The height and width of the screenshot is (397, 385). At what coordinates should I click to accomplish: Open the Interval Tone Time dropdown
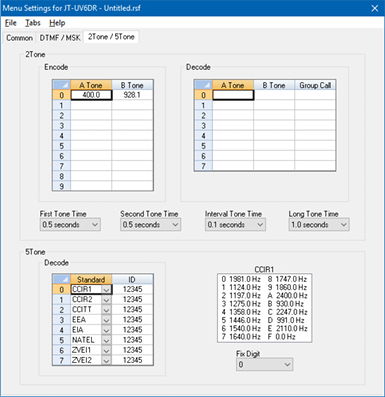point(235,225)
